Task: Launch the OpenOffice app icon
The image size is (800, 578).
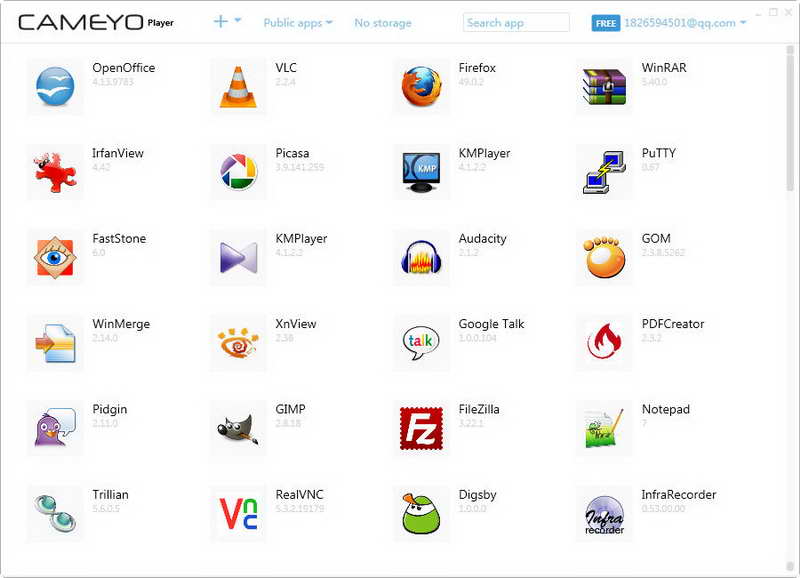Action: [x=55, y=86]
